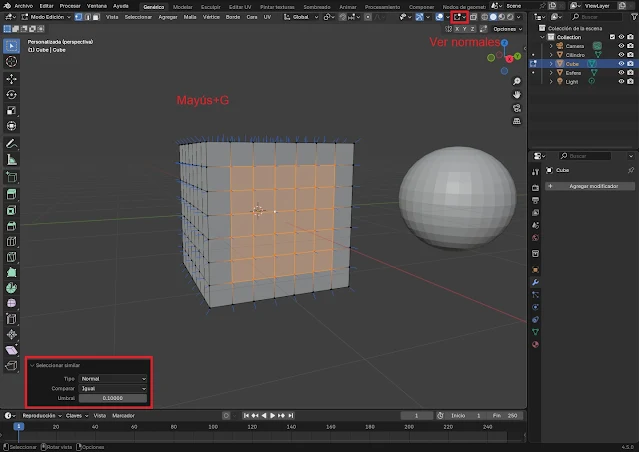The height and width of the screenshot is (452, 639).
Task: Open the Comparar Igual dropdown
Action: point(113,388)
